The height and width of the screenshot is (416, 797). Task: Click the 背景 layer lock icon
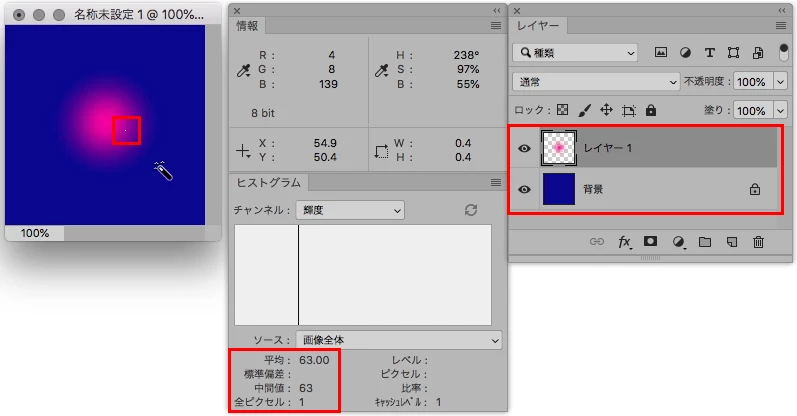[x=755, y=189]
